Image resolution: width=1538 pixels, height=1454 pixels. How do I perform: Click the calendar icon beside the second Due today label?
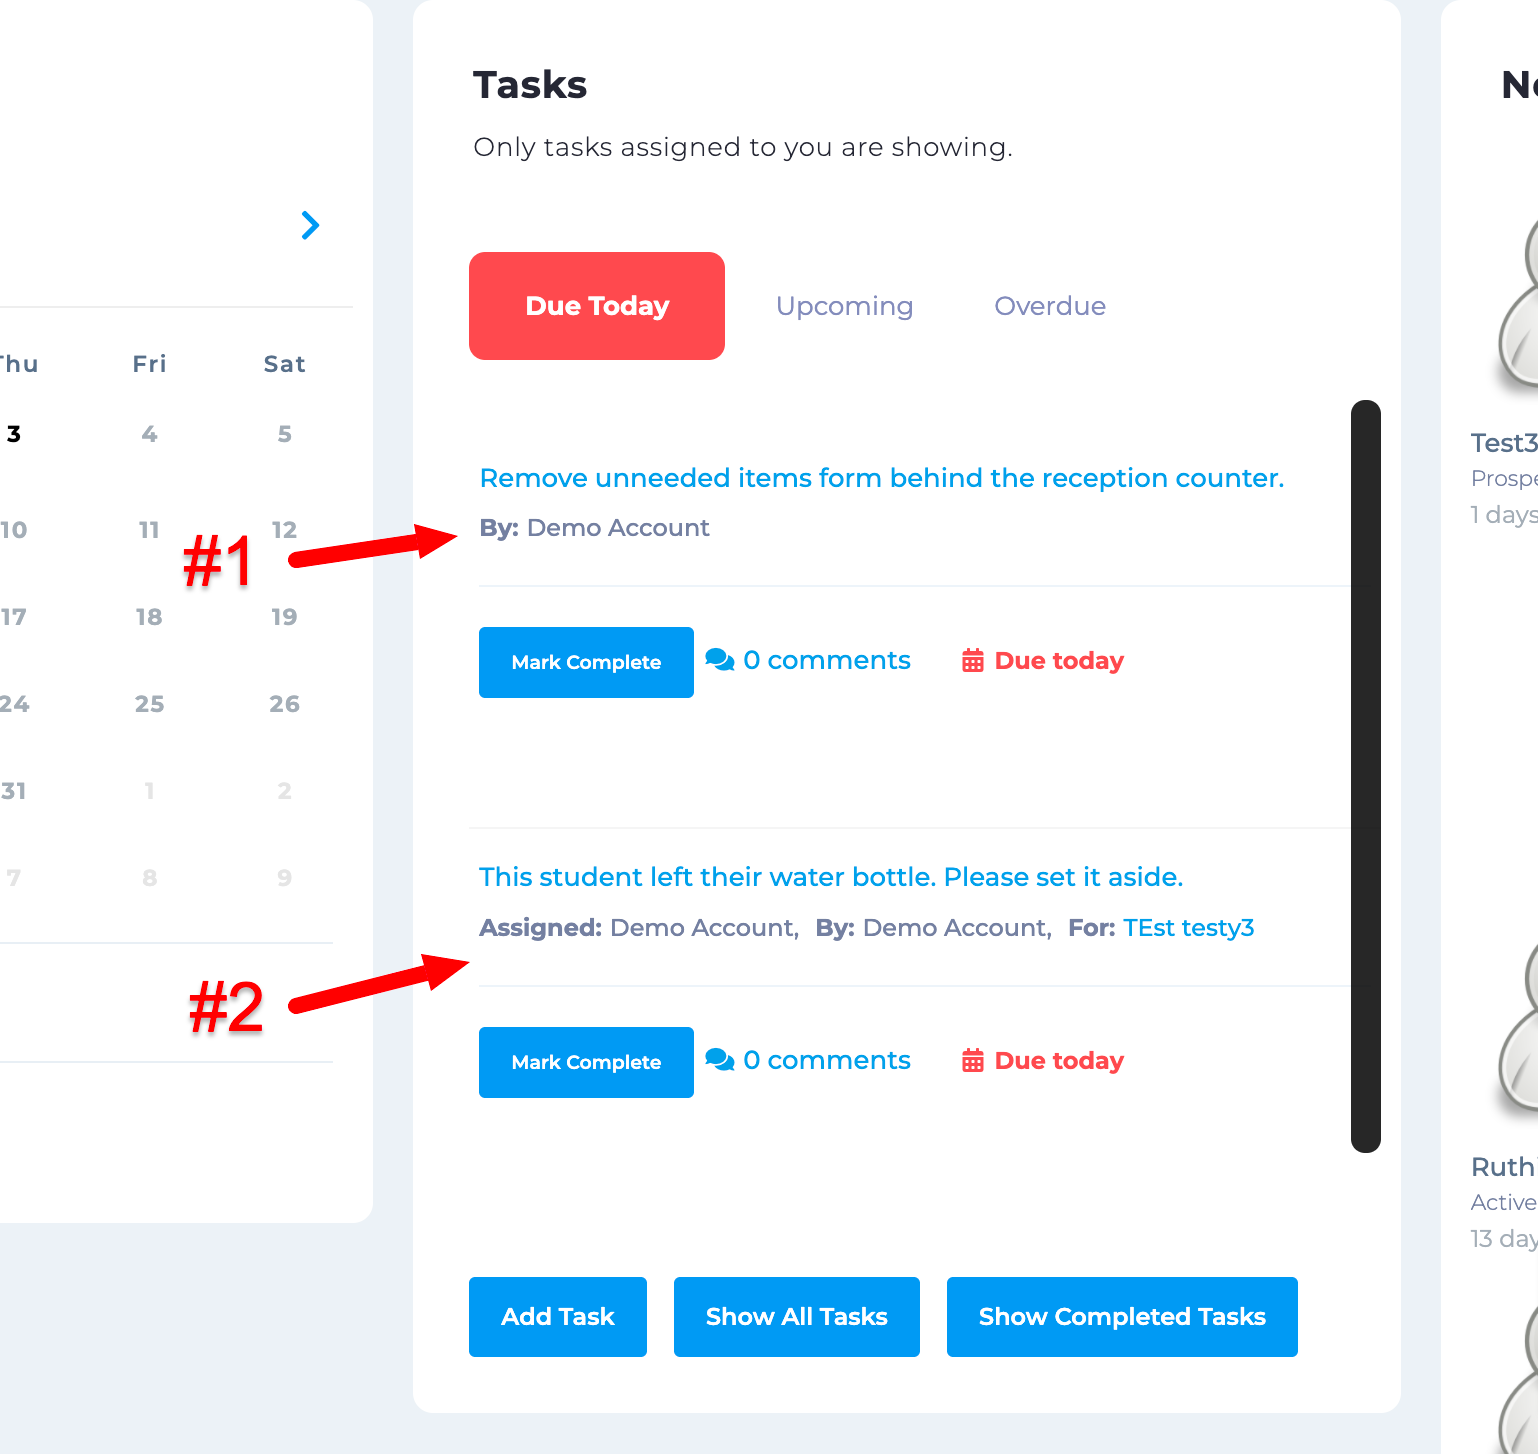coord(971,1060)
